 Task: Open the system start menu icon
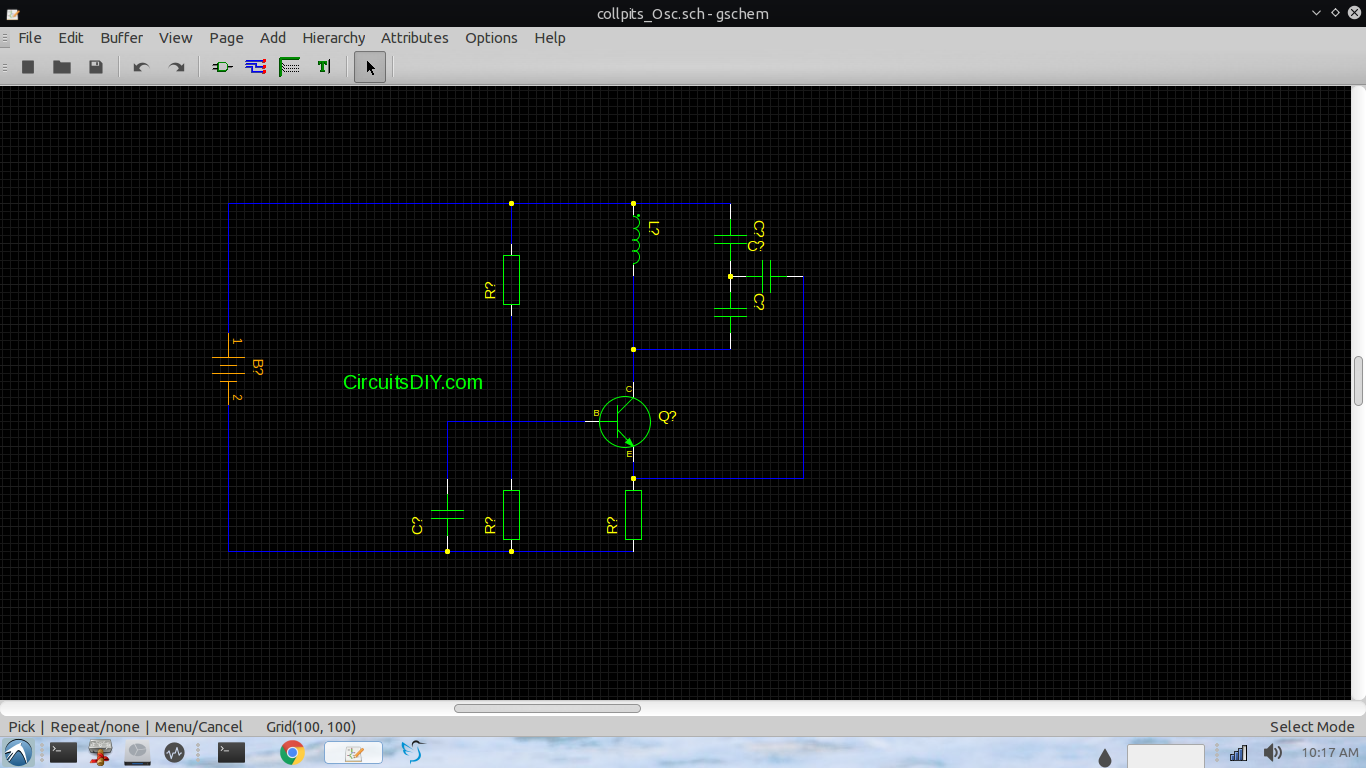click(17, 753)
